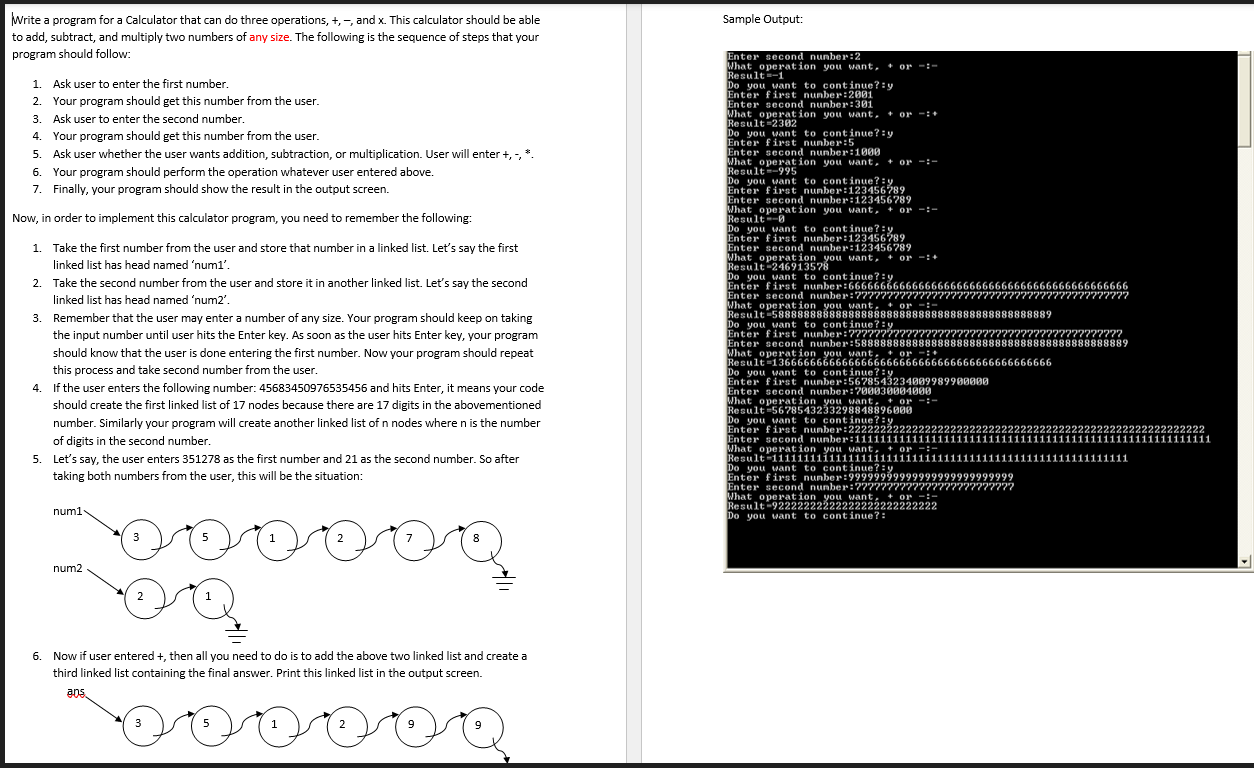Click console line 'Result=-995'
Screen dimensions: 1254x768
[762, 171]
